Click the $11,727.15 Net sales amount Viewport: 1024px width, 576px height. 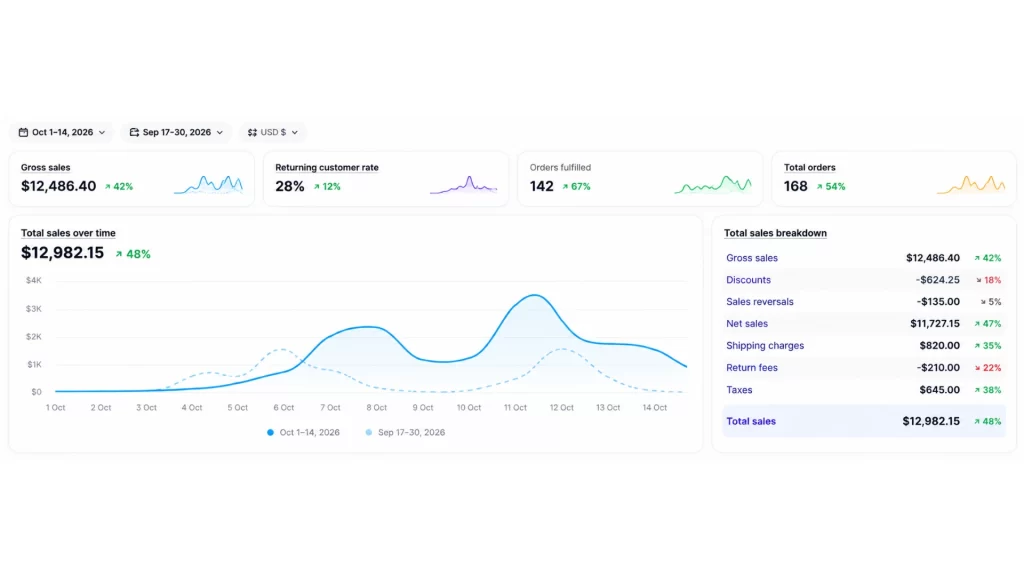935,323
